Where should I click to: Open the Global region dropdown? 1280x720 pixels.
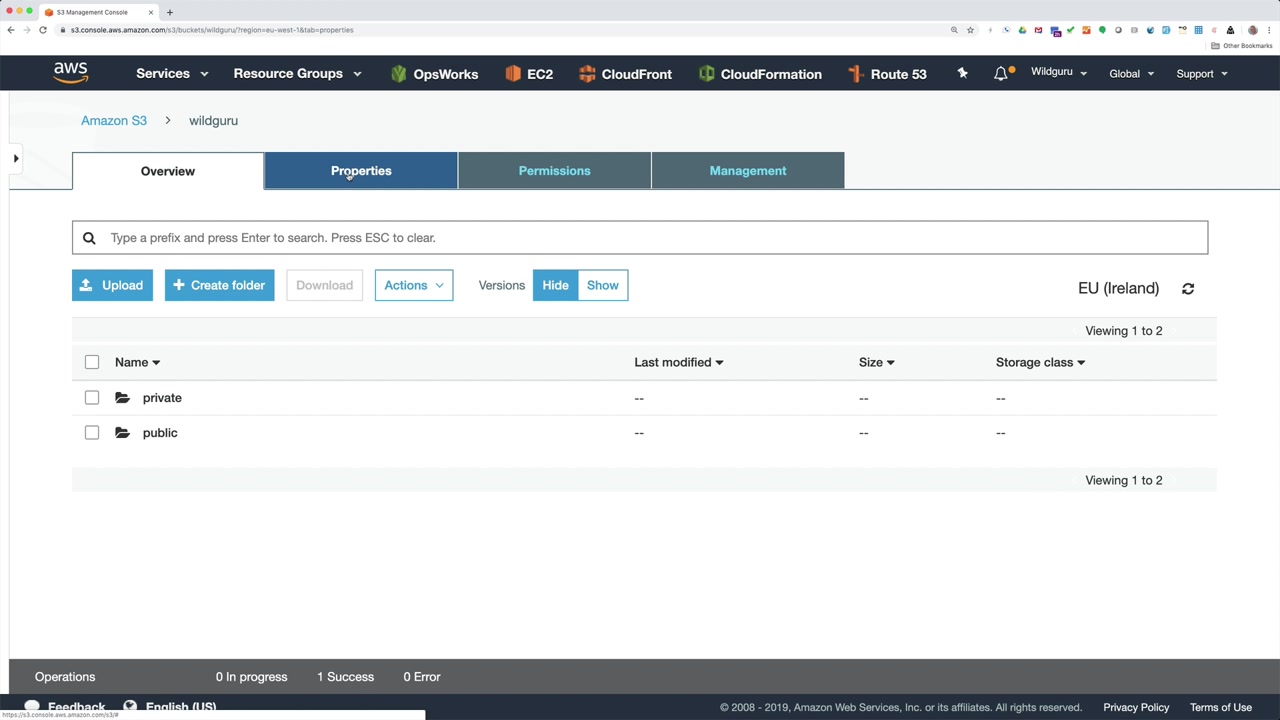pyautogui.click(x=1131, y=73)
